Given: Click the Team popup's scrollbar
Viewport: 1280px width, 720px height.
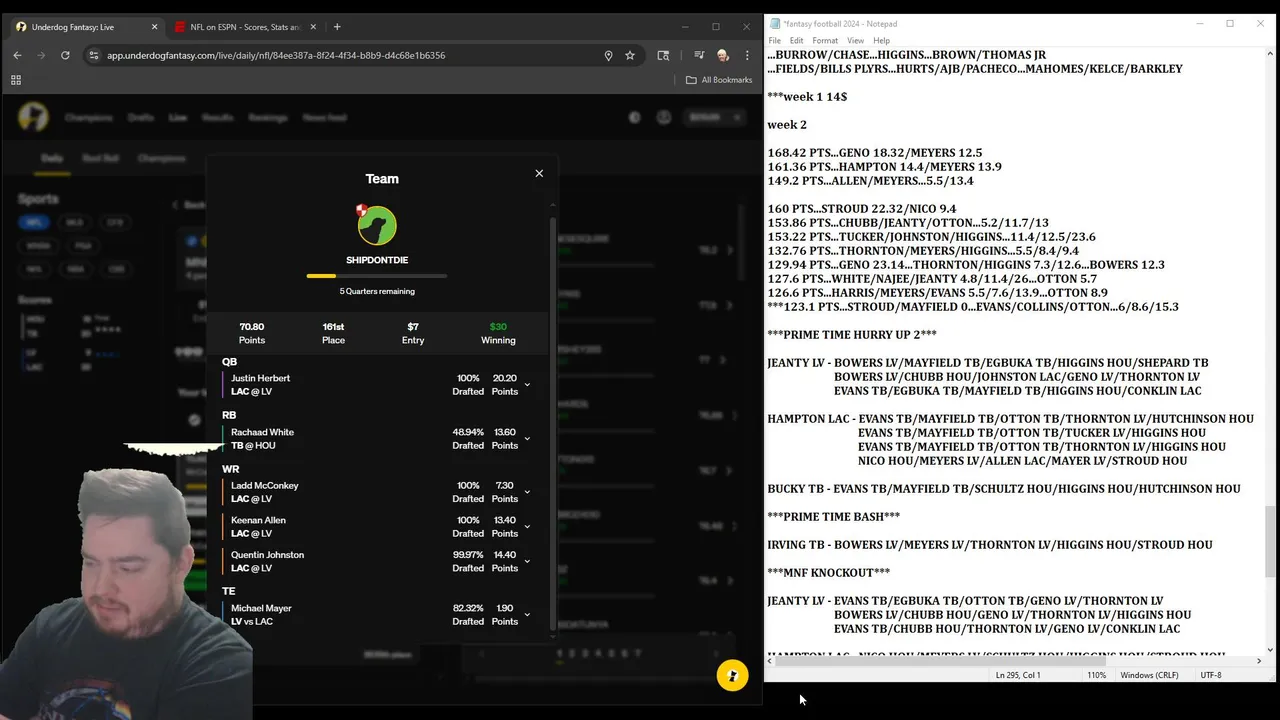Looking at the screenshot, I should tap(552, 425).
